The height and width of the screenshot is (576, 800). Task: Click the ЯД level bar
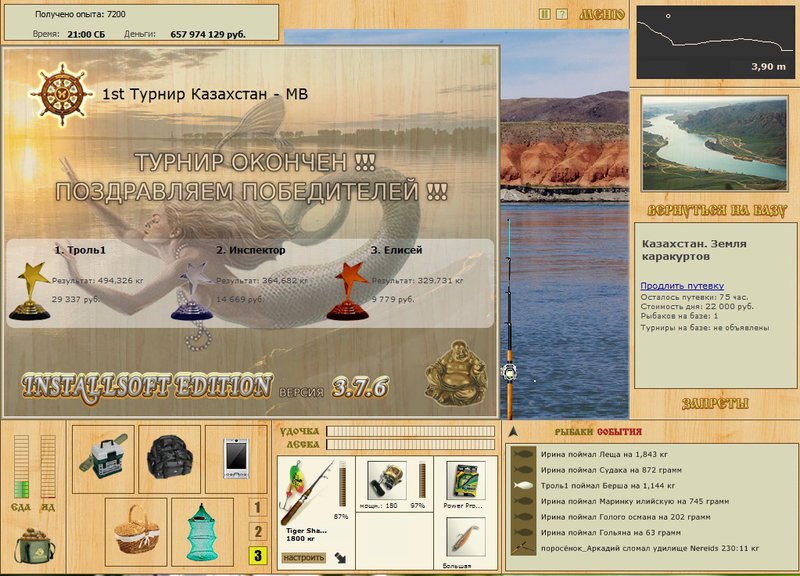pos(48,466)
